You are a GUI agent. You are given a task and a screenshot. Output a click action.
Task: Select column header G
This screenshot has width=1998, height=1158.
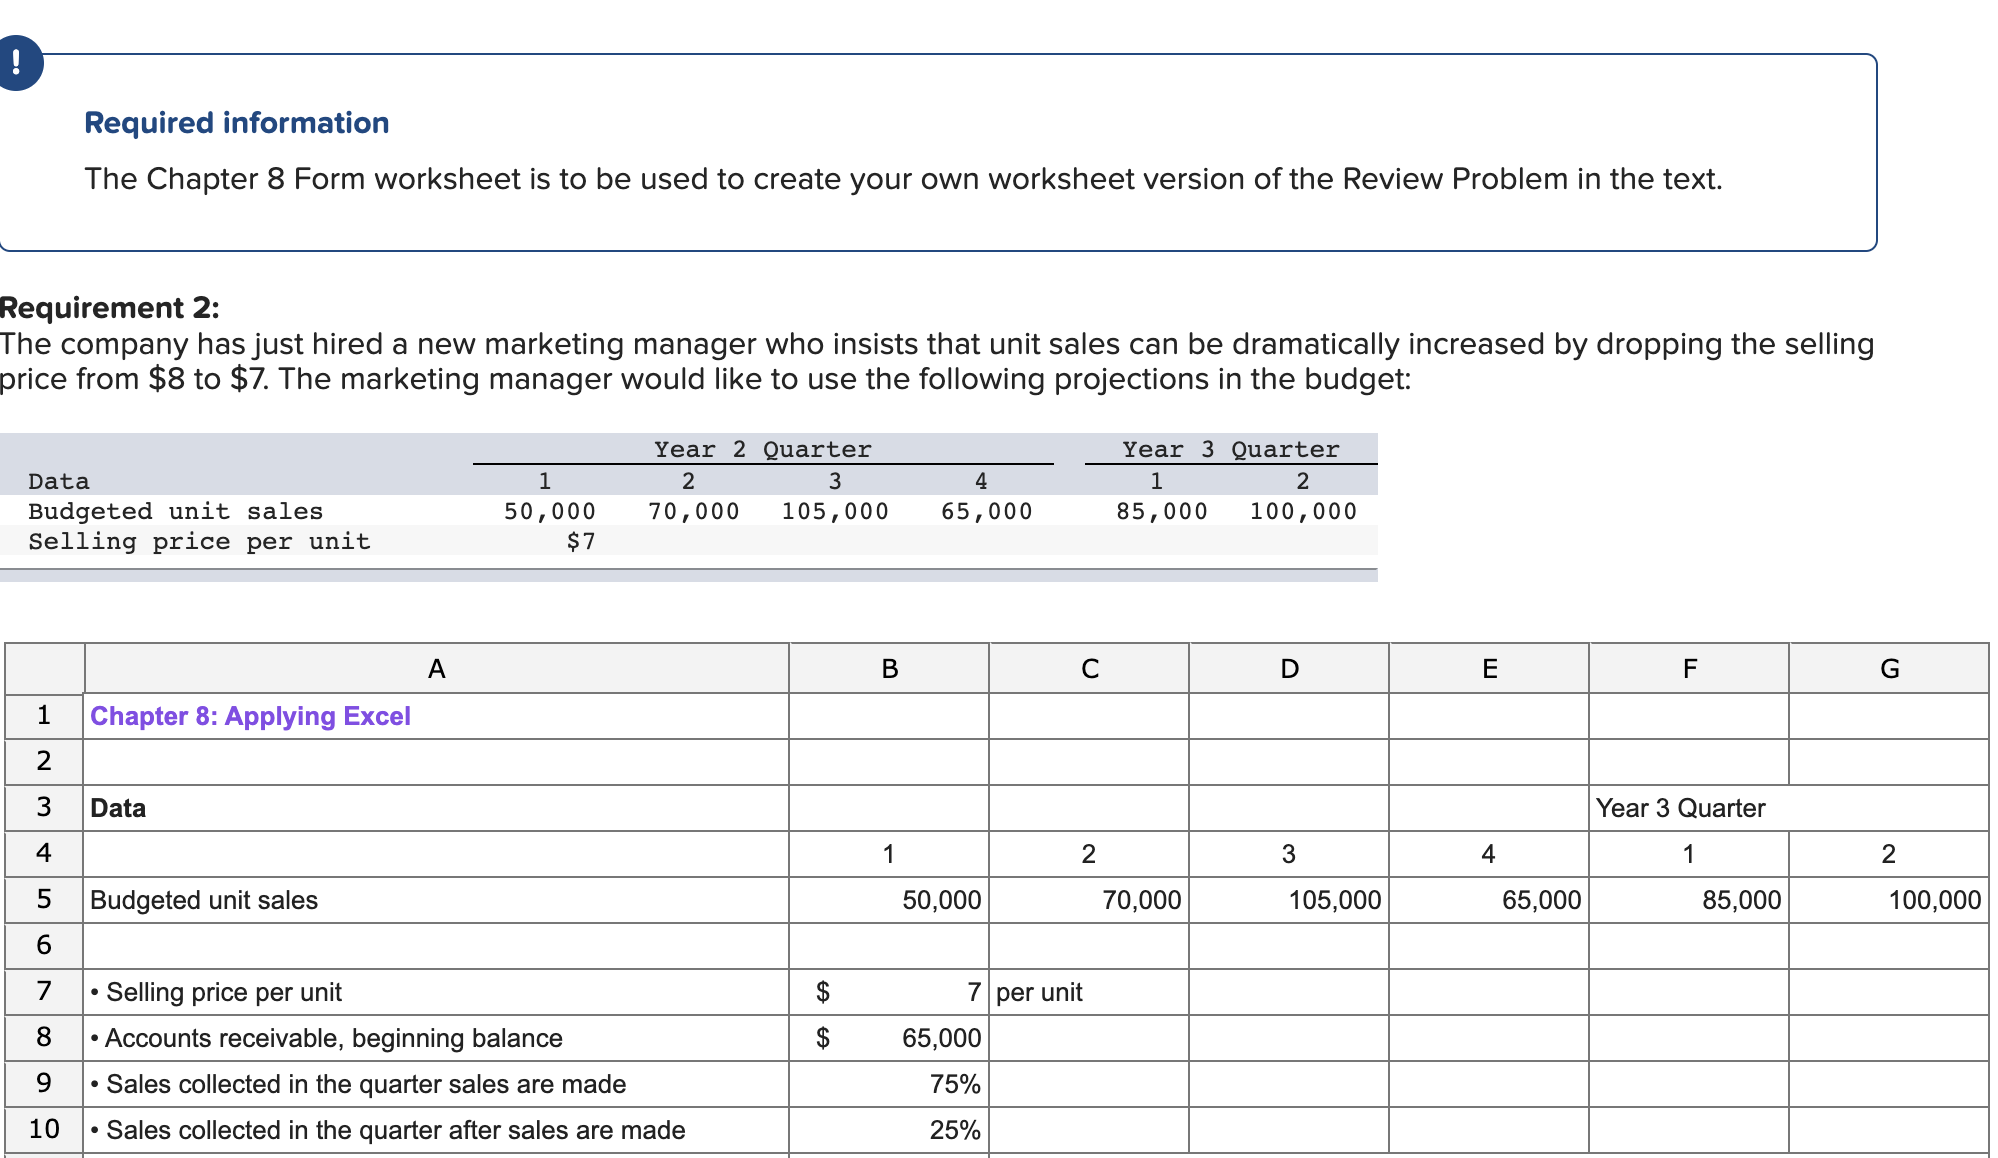[x=1890, y=668]
